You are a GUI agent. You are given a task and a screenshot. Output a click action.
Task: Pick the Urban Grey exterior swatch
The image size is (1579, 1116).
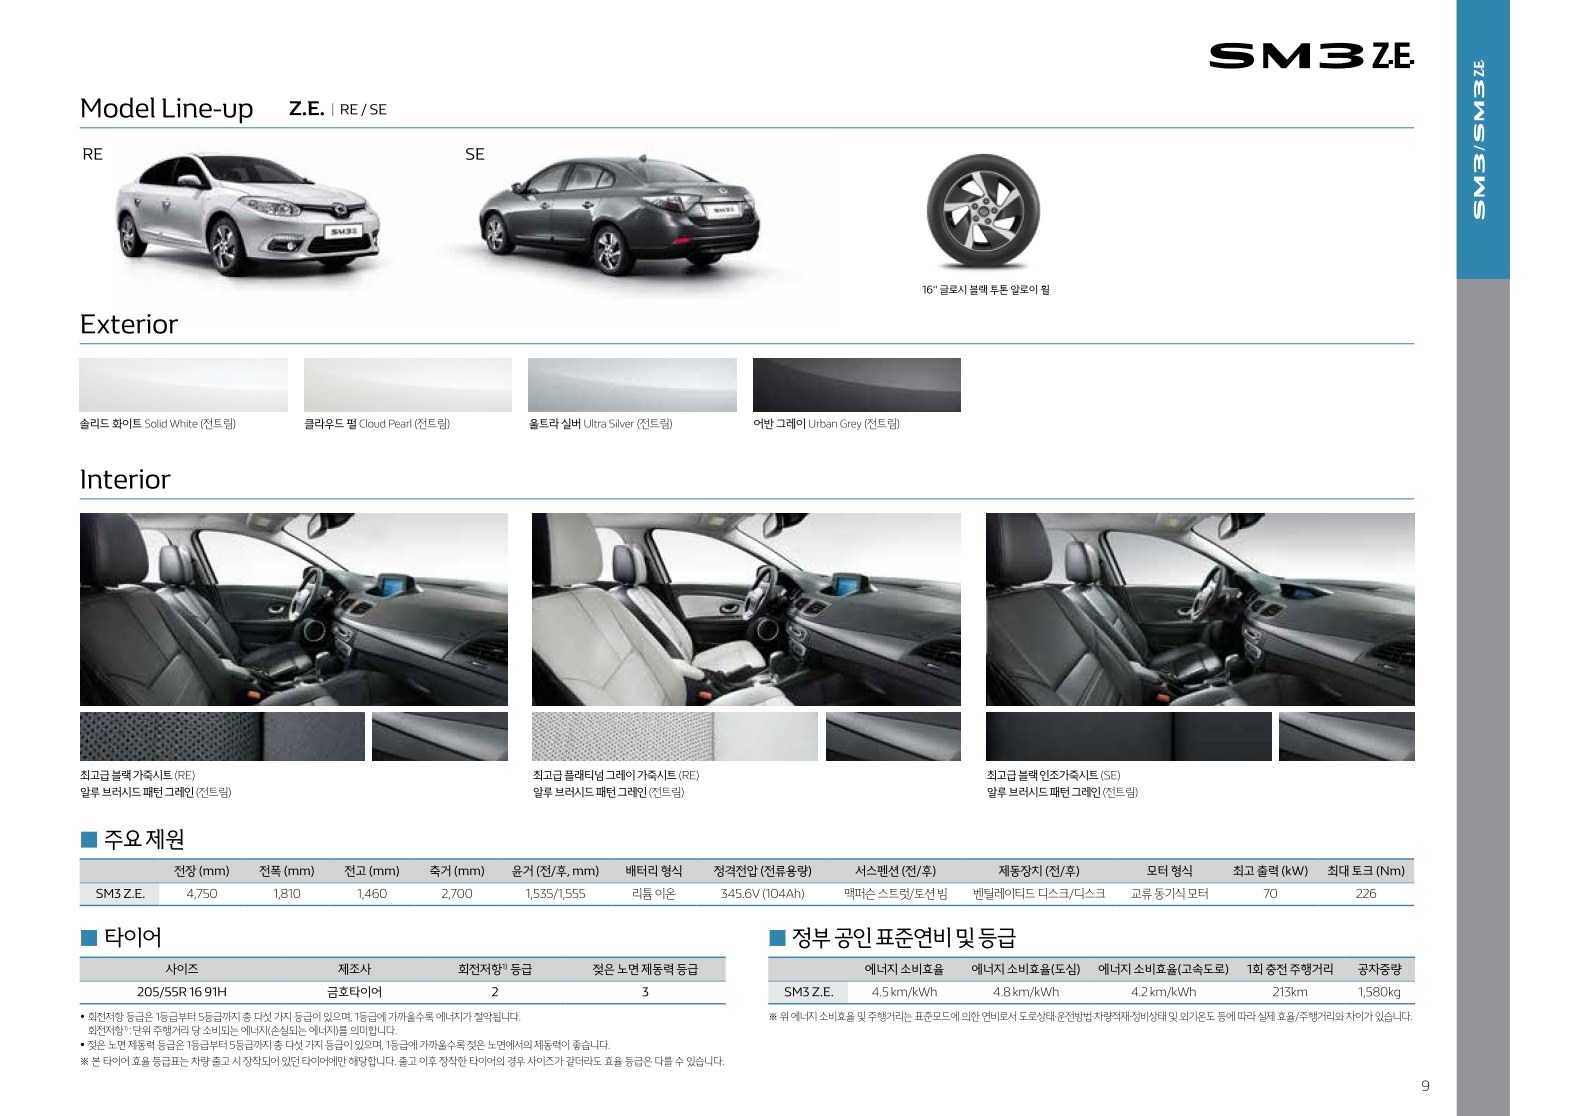click(x=856, y=385)
